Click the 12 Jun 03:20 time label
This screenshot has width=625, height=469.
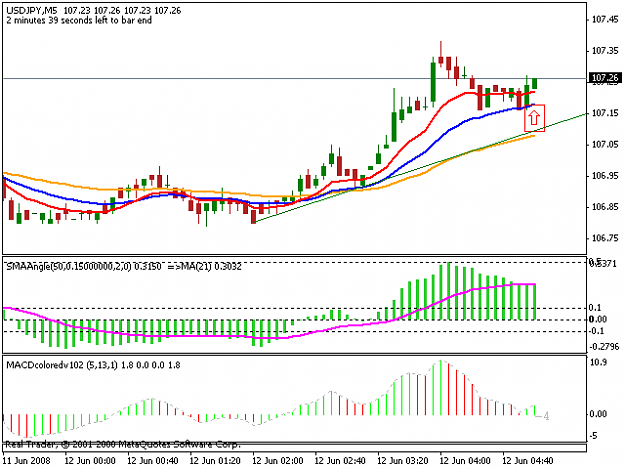403,461
